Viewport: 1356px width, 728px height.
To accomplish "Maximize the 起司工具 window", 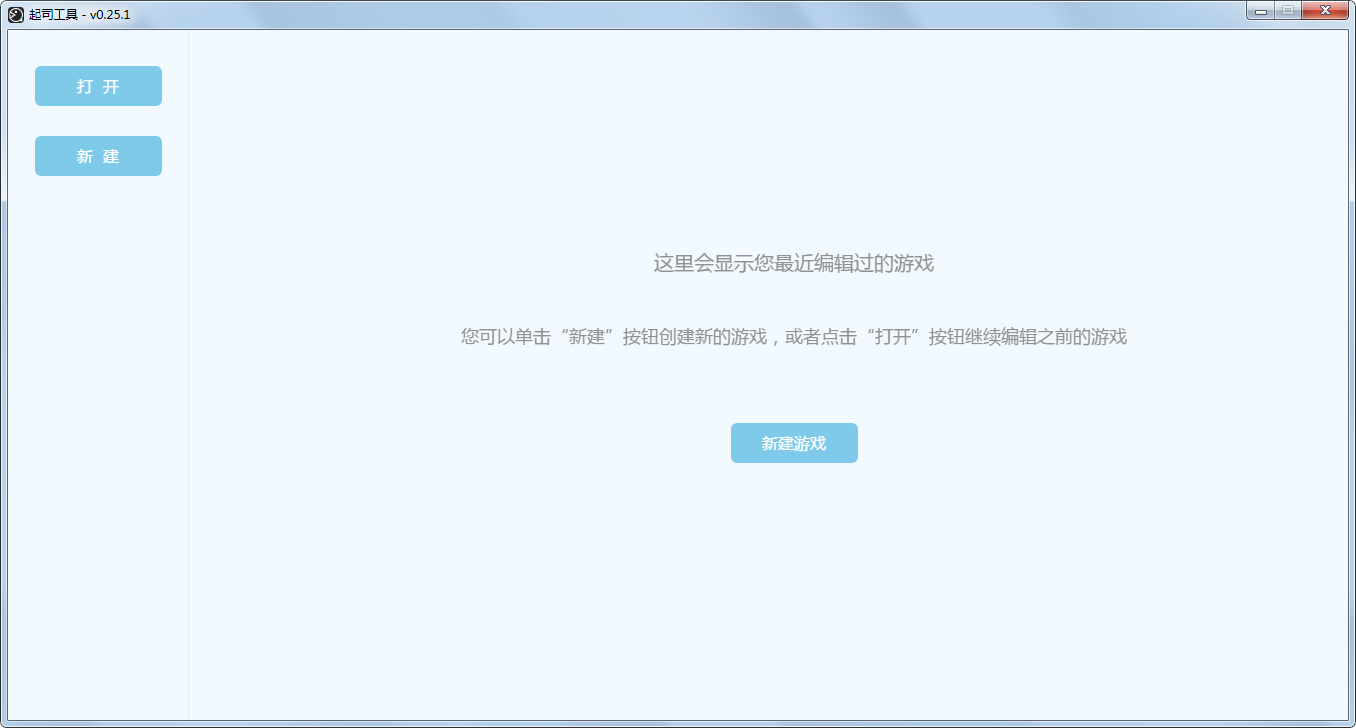I will 1287,11.
